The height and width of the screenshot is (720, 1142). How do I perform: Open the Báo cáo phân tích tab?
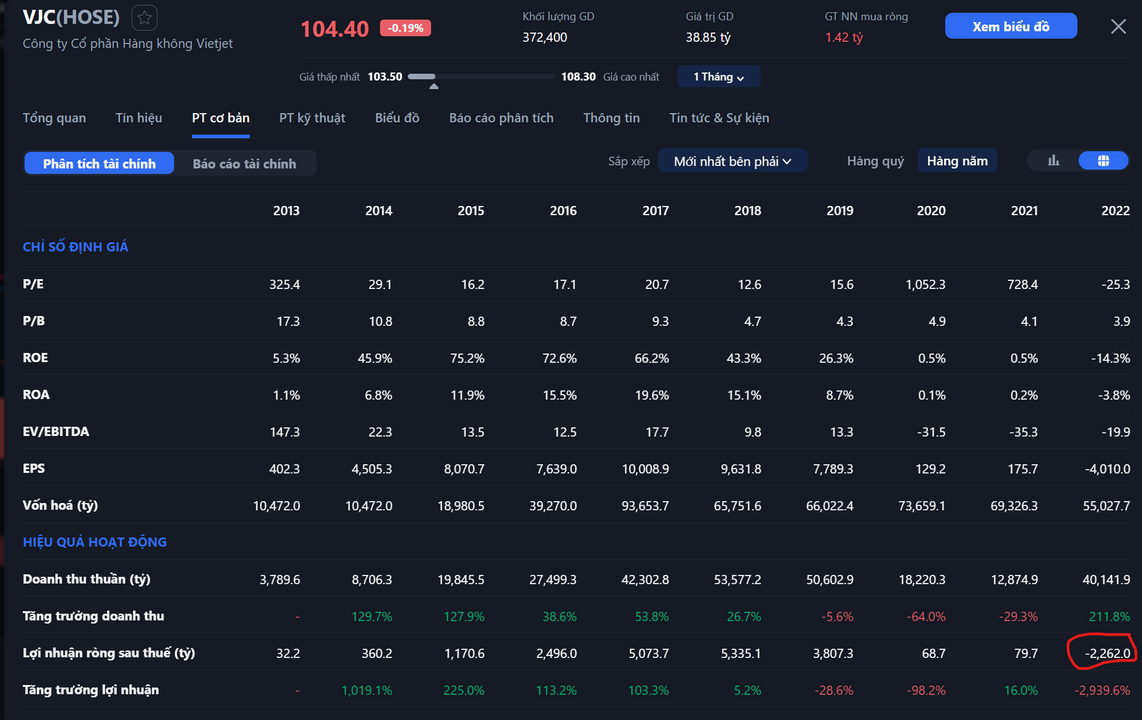click(x=501, y=118)
